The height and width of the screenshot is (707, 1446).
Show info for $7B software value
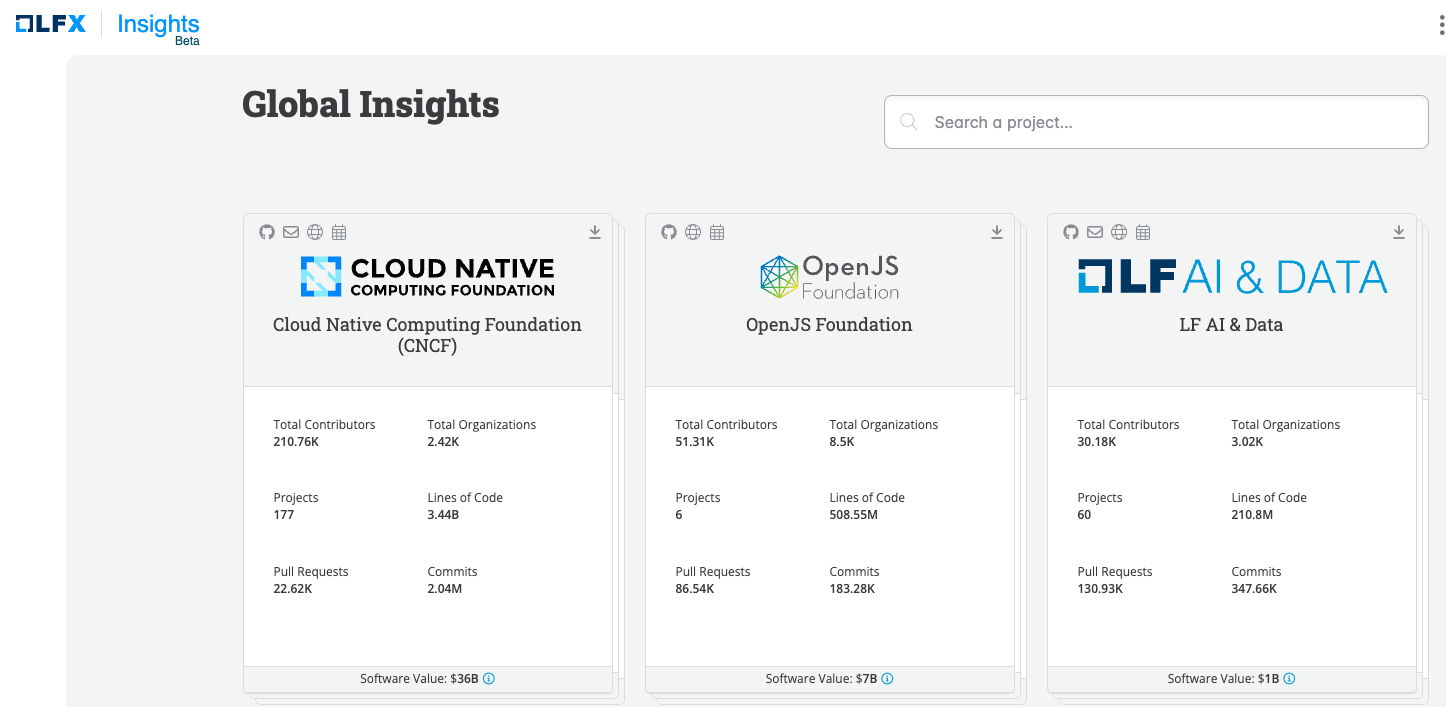(887, 678)
